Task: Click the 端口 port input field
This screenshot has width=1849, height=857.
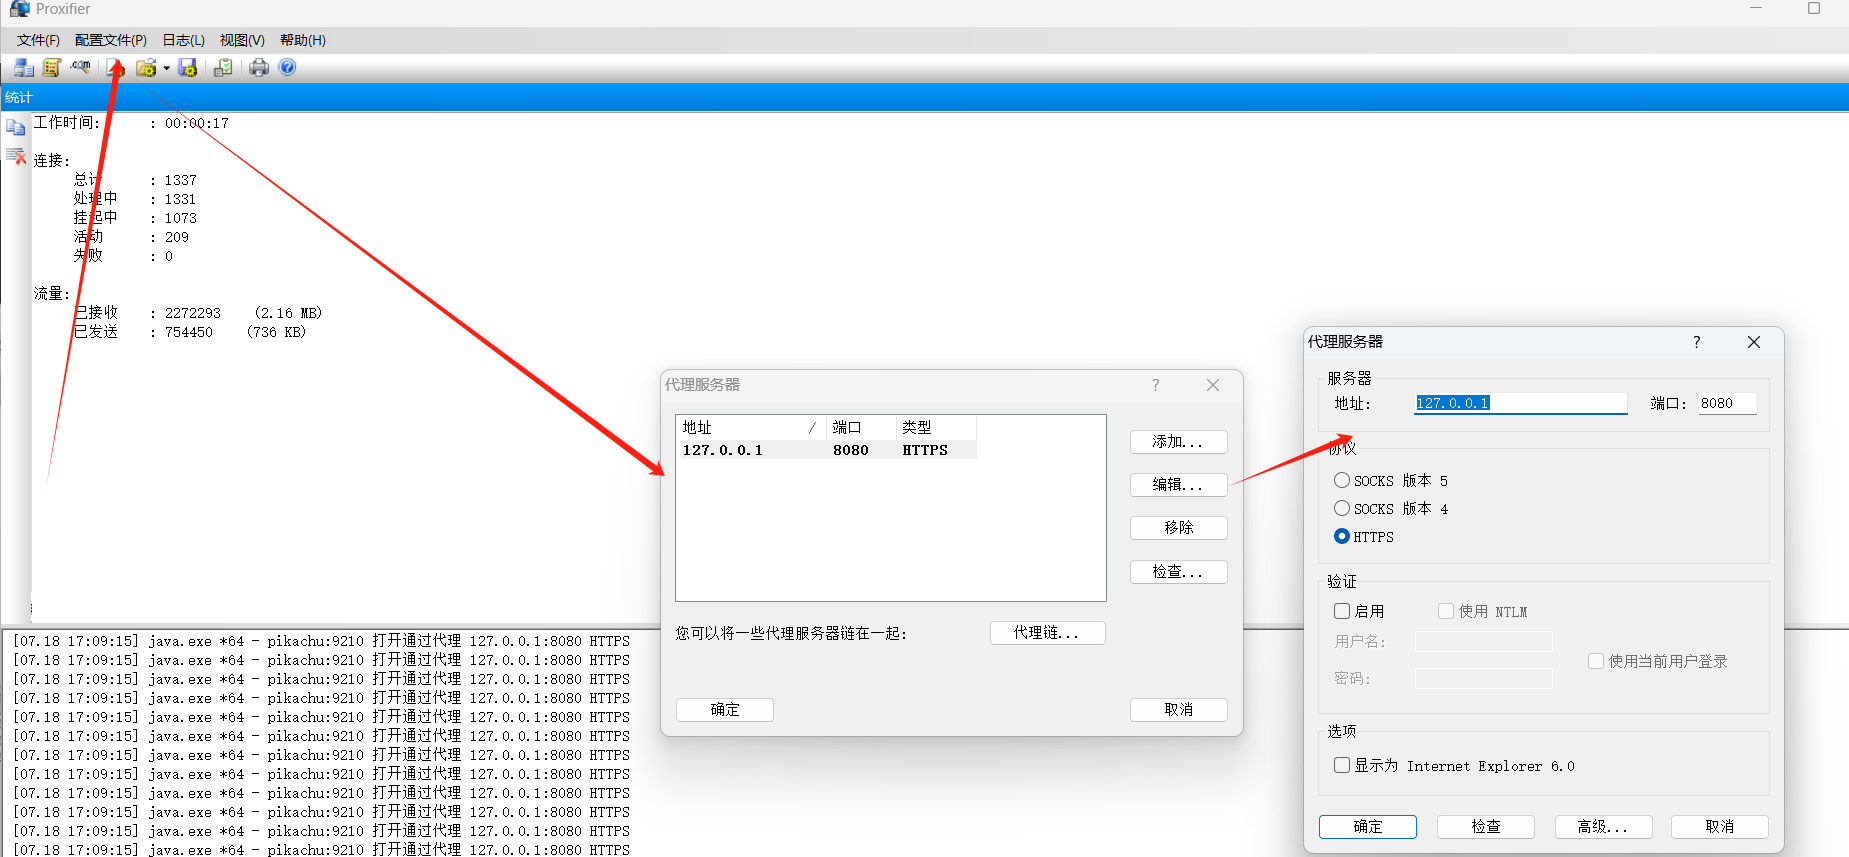Action: click(1727, 403)
